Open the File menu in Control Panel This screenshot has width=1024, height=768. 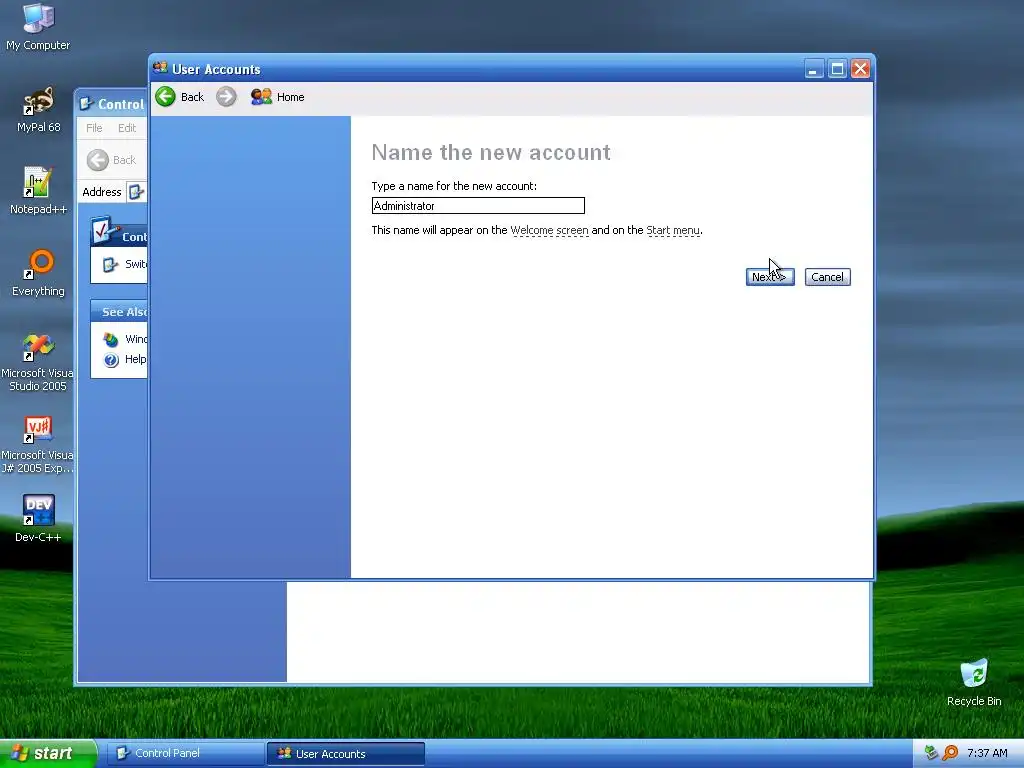[94, 128]
